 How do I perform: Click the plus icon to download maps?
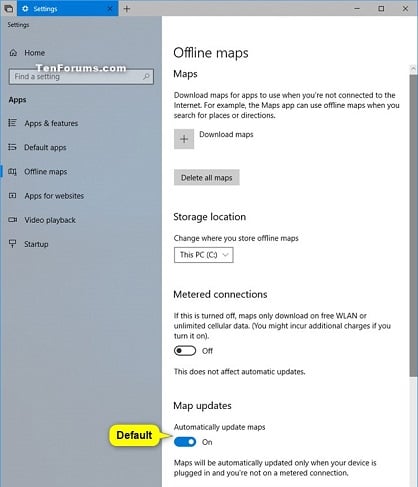click(x=184, y=139)
